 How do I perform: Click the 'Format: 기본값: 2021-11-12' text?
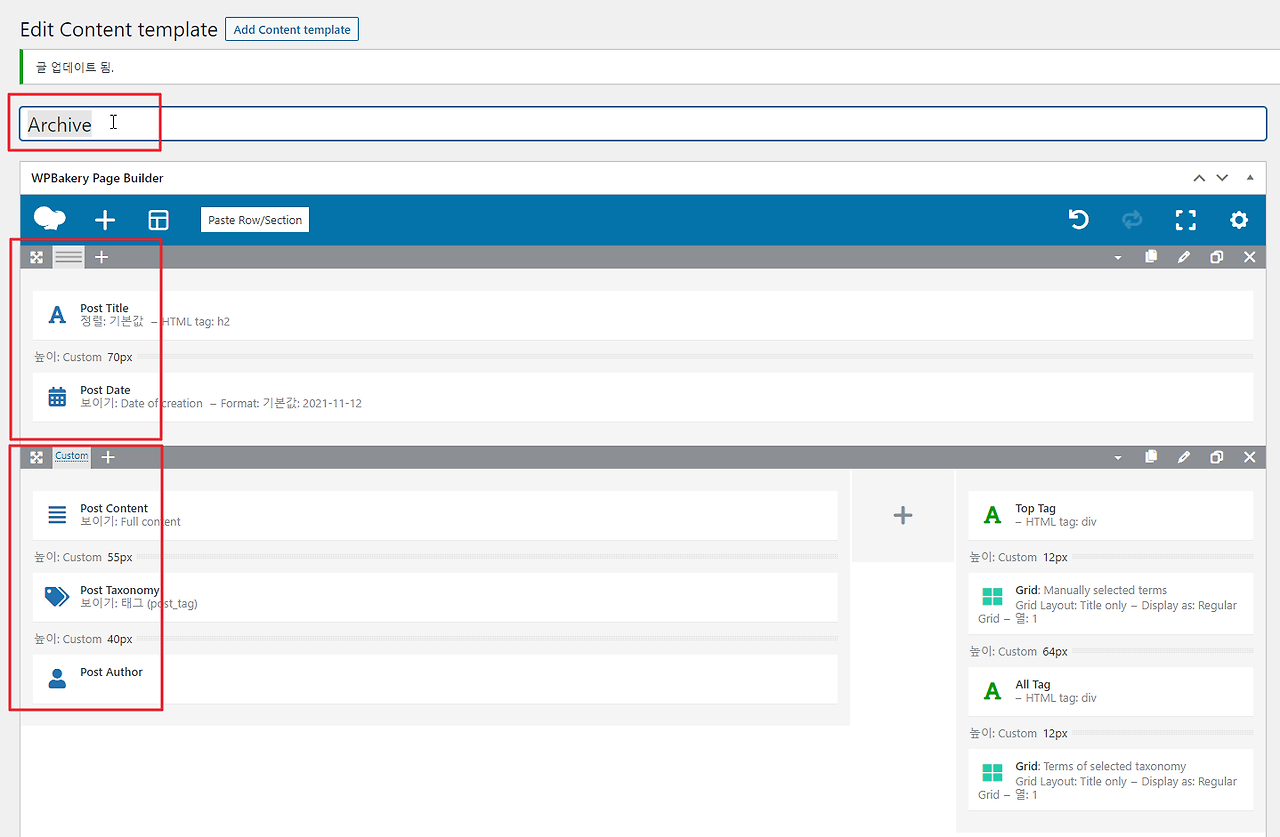tap(291, 404)
